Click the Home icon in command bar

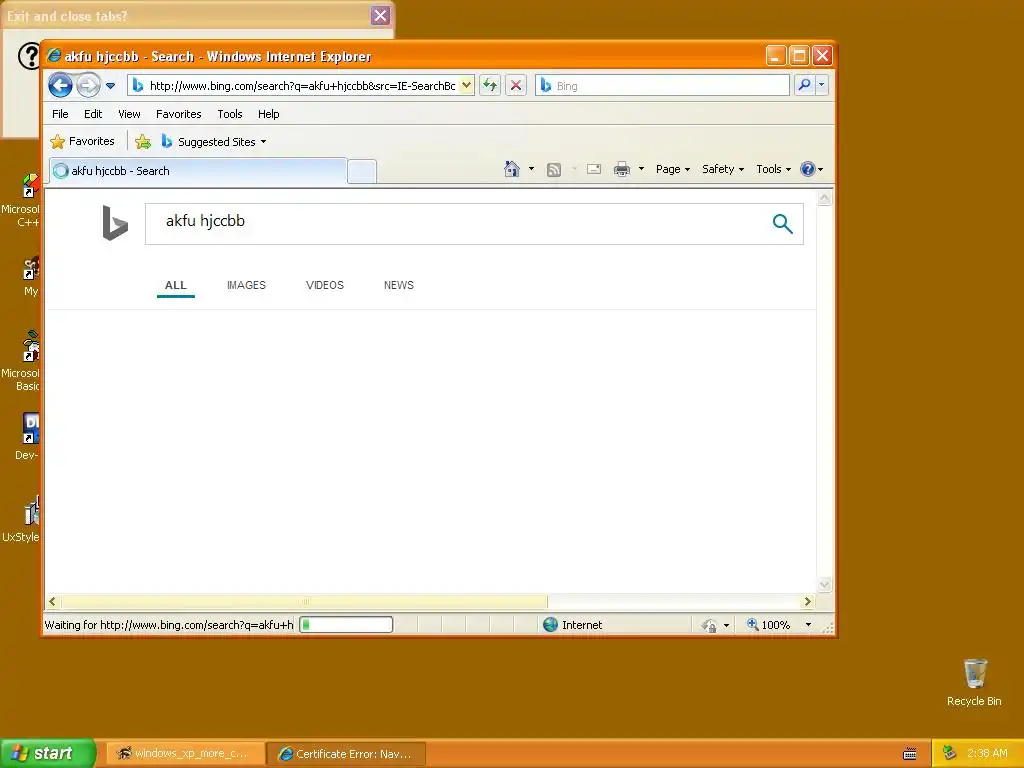(512, 169)
